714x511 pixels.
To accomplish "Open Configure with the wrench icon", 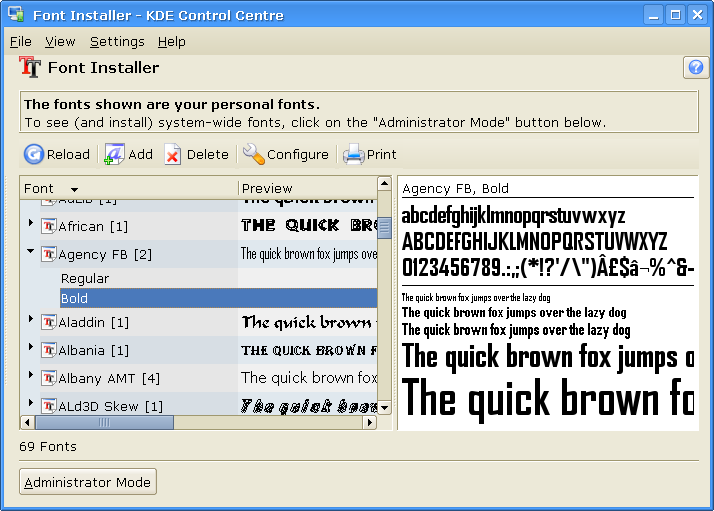I will pos(254,154).
